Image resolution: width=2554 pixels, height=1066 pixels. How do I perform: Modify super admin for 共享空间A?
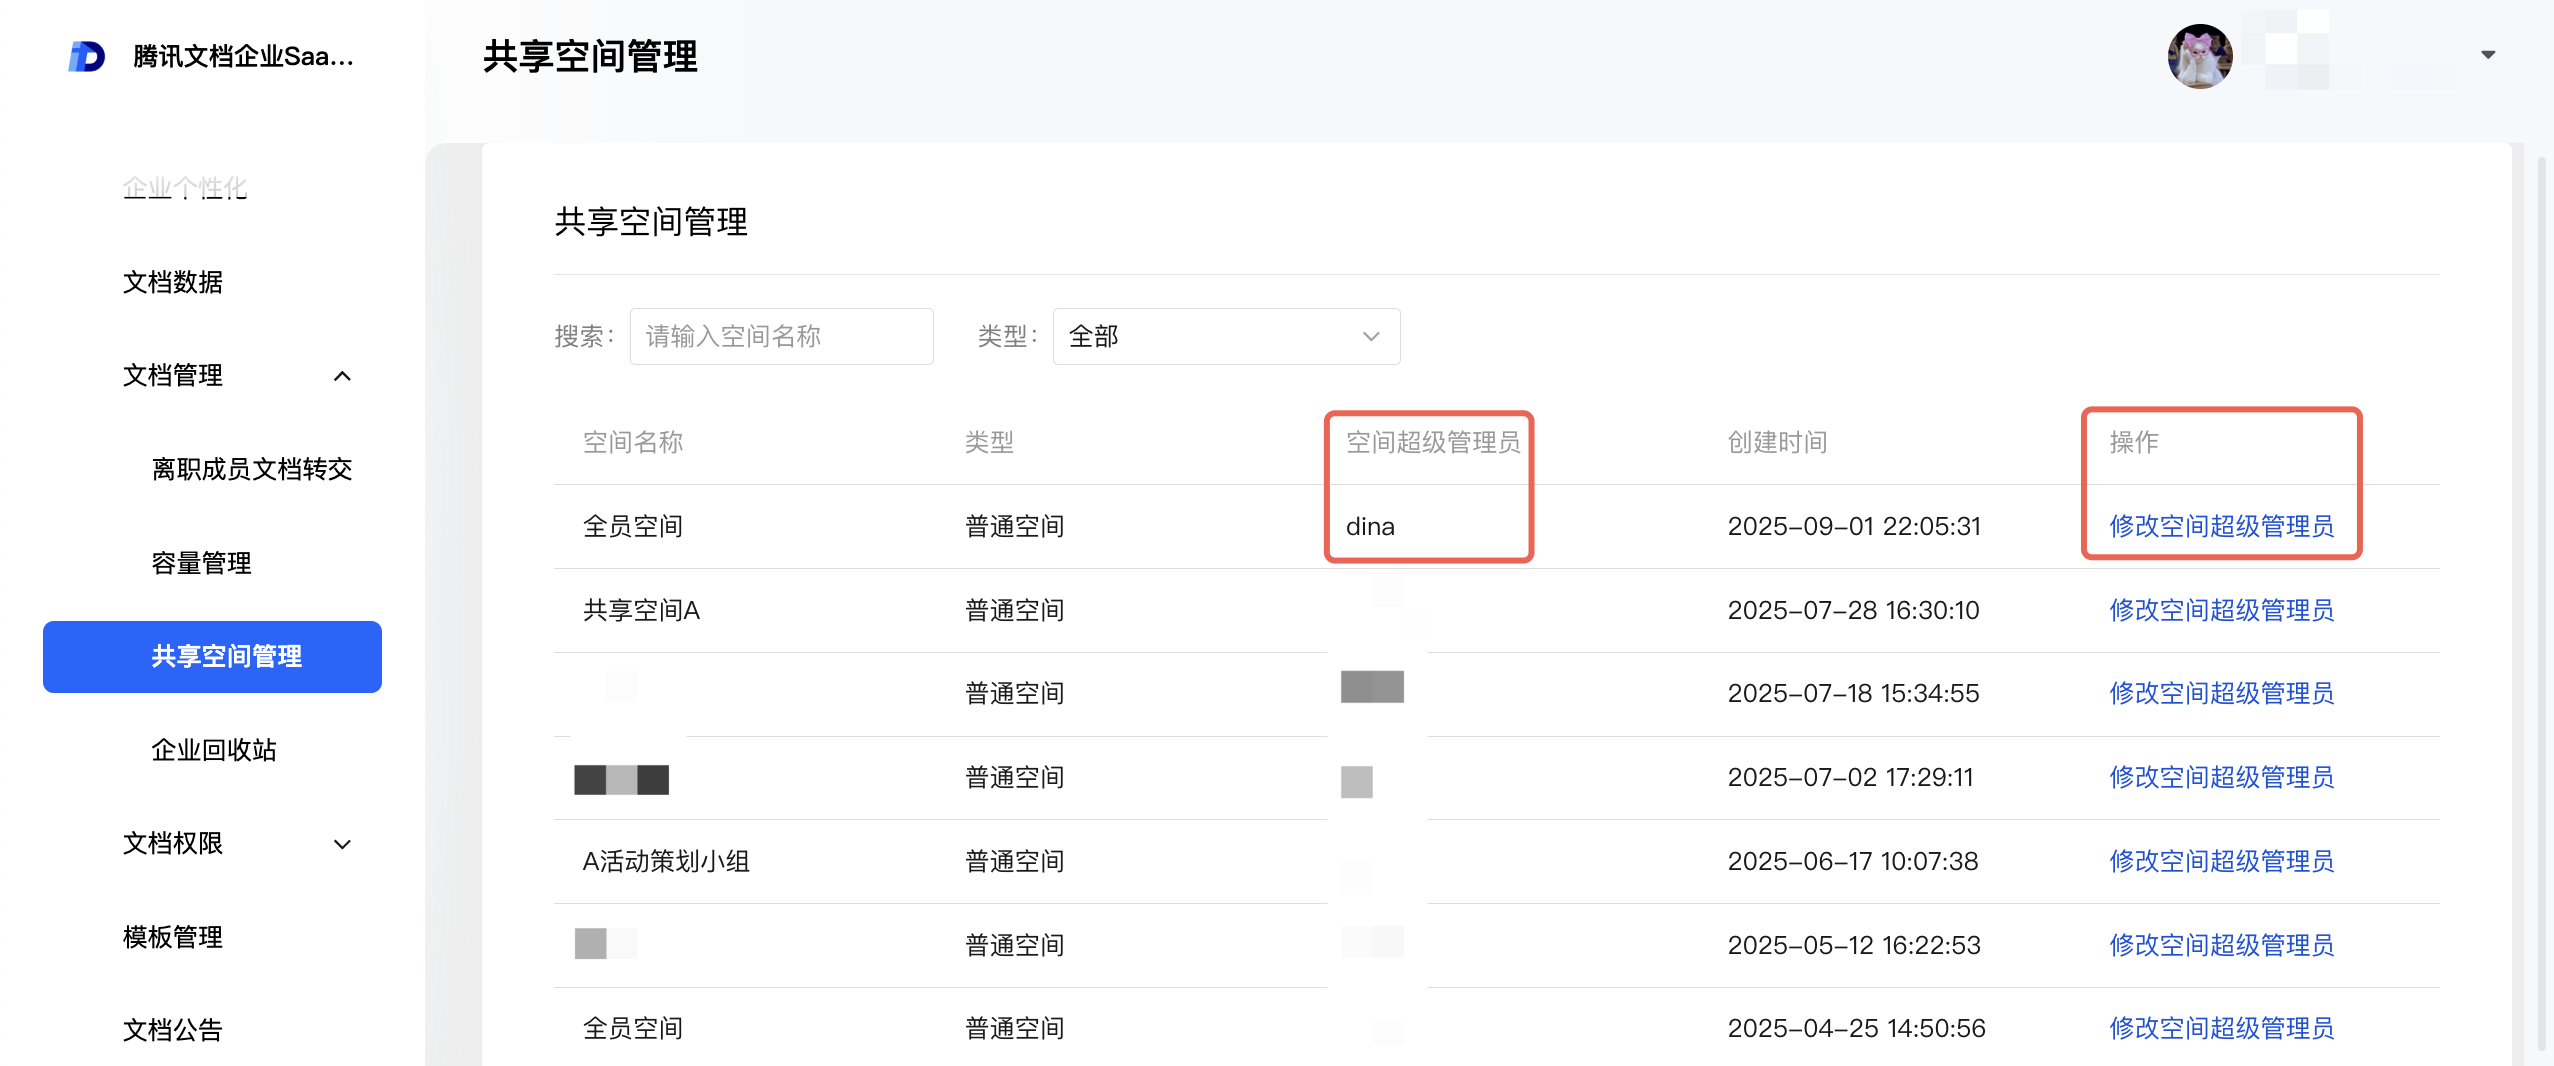[x=2221, y=610]
